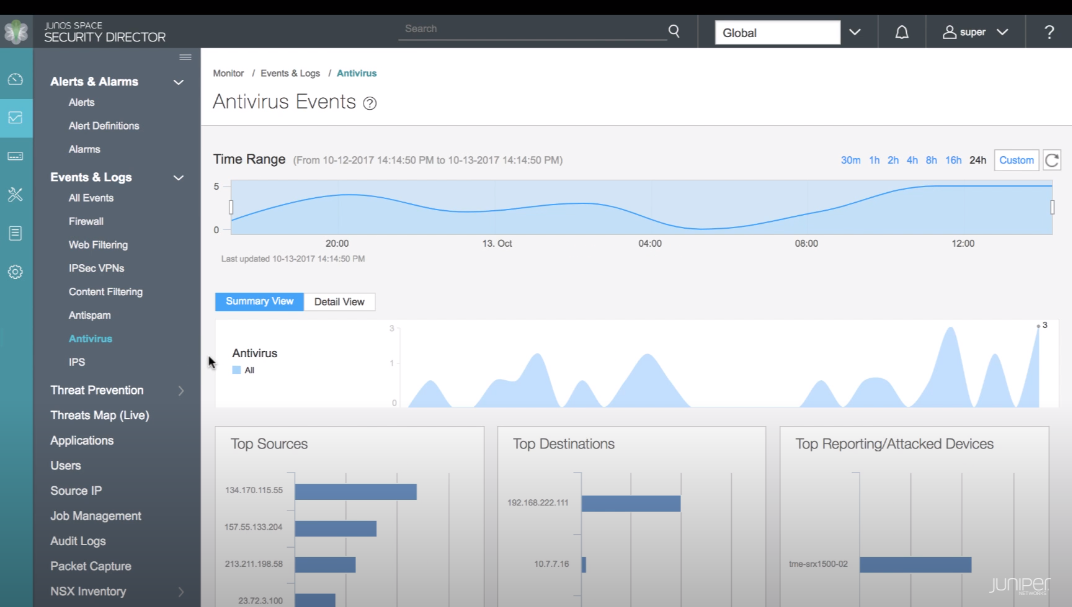Click the Custom time range button
The image size is (1072, 607).
tap(1016, 160)
